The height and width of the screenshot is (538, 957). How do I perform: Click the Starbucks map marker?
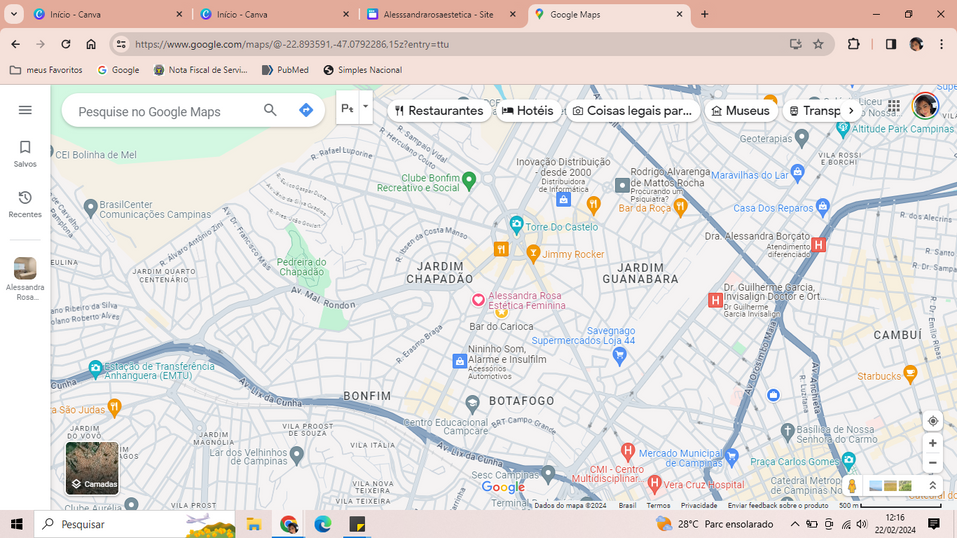click(910, 374)
